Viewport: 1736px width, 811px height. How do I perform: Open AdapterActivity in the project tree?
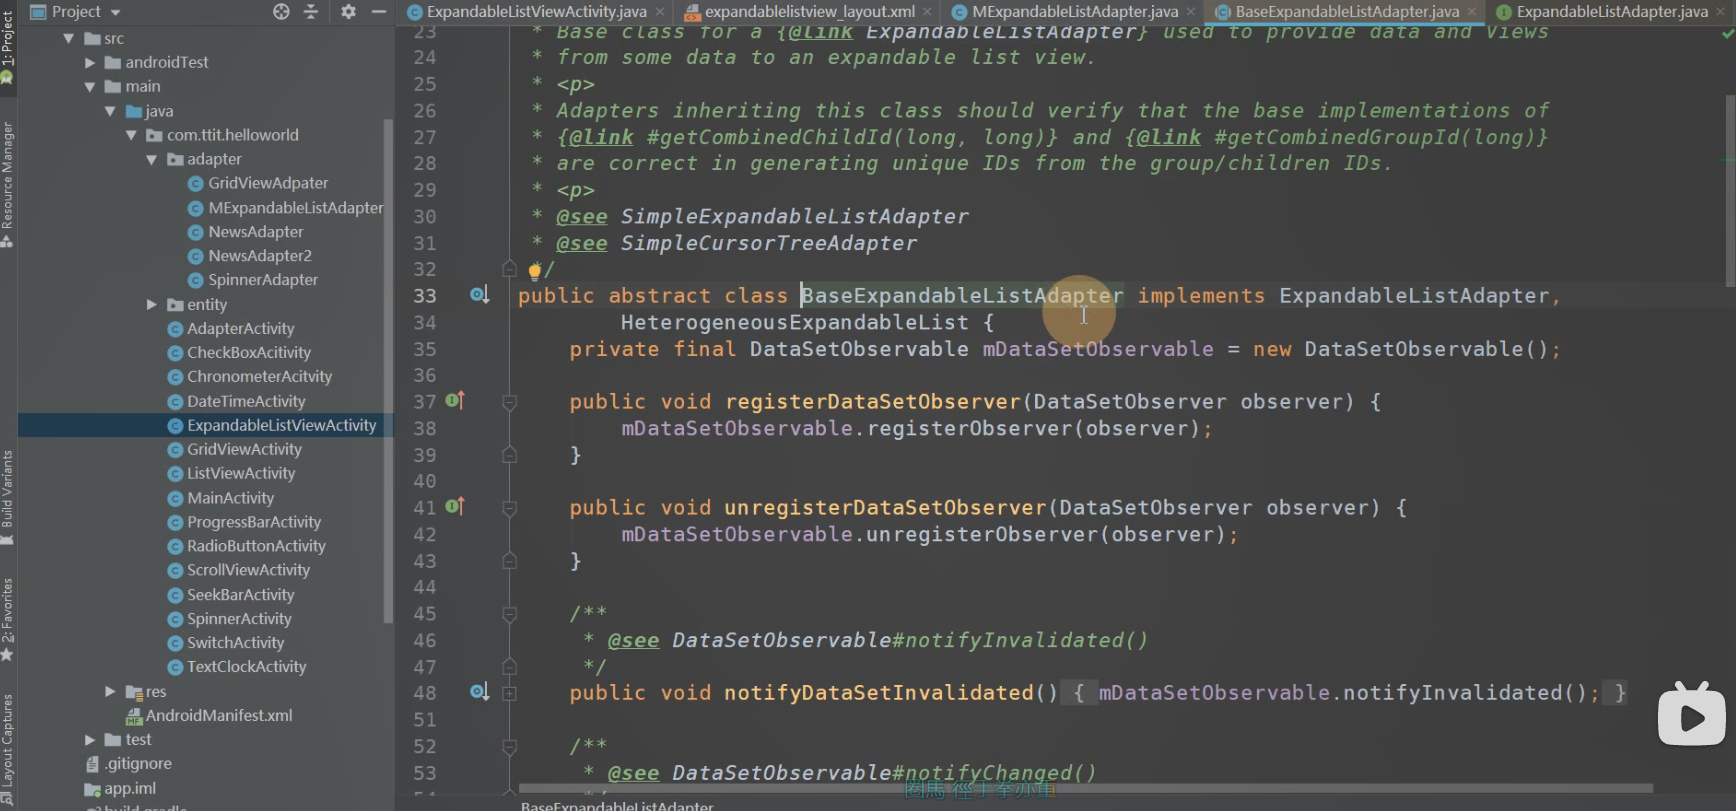tap(230, 328)
